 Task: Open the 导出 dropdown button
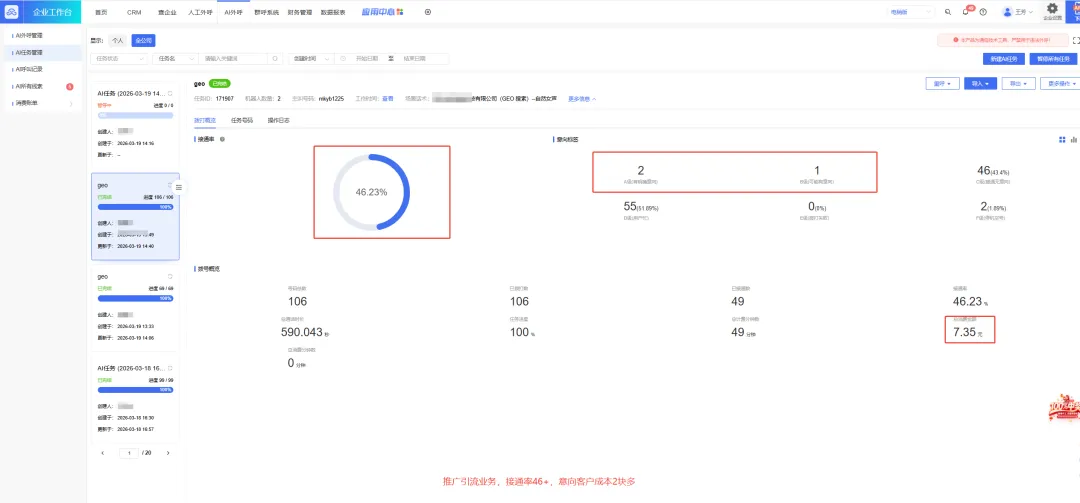(1018, 83)
